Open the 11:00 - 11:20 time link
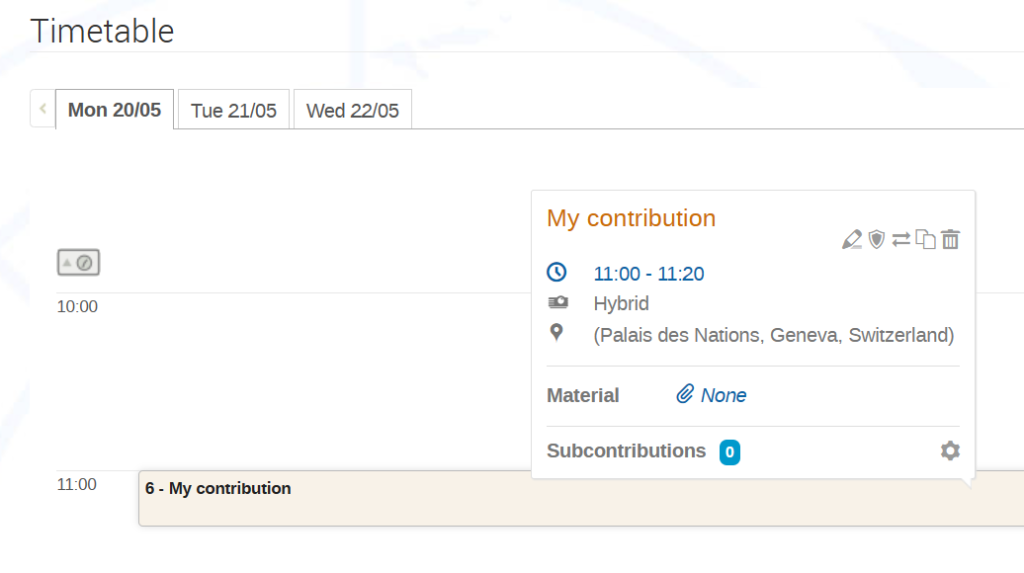1024x573 pixels. (648, 274)
